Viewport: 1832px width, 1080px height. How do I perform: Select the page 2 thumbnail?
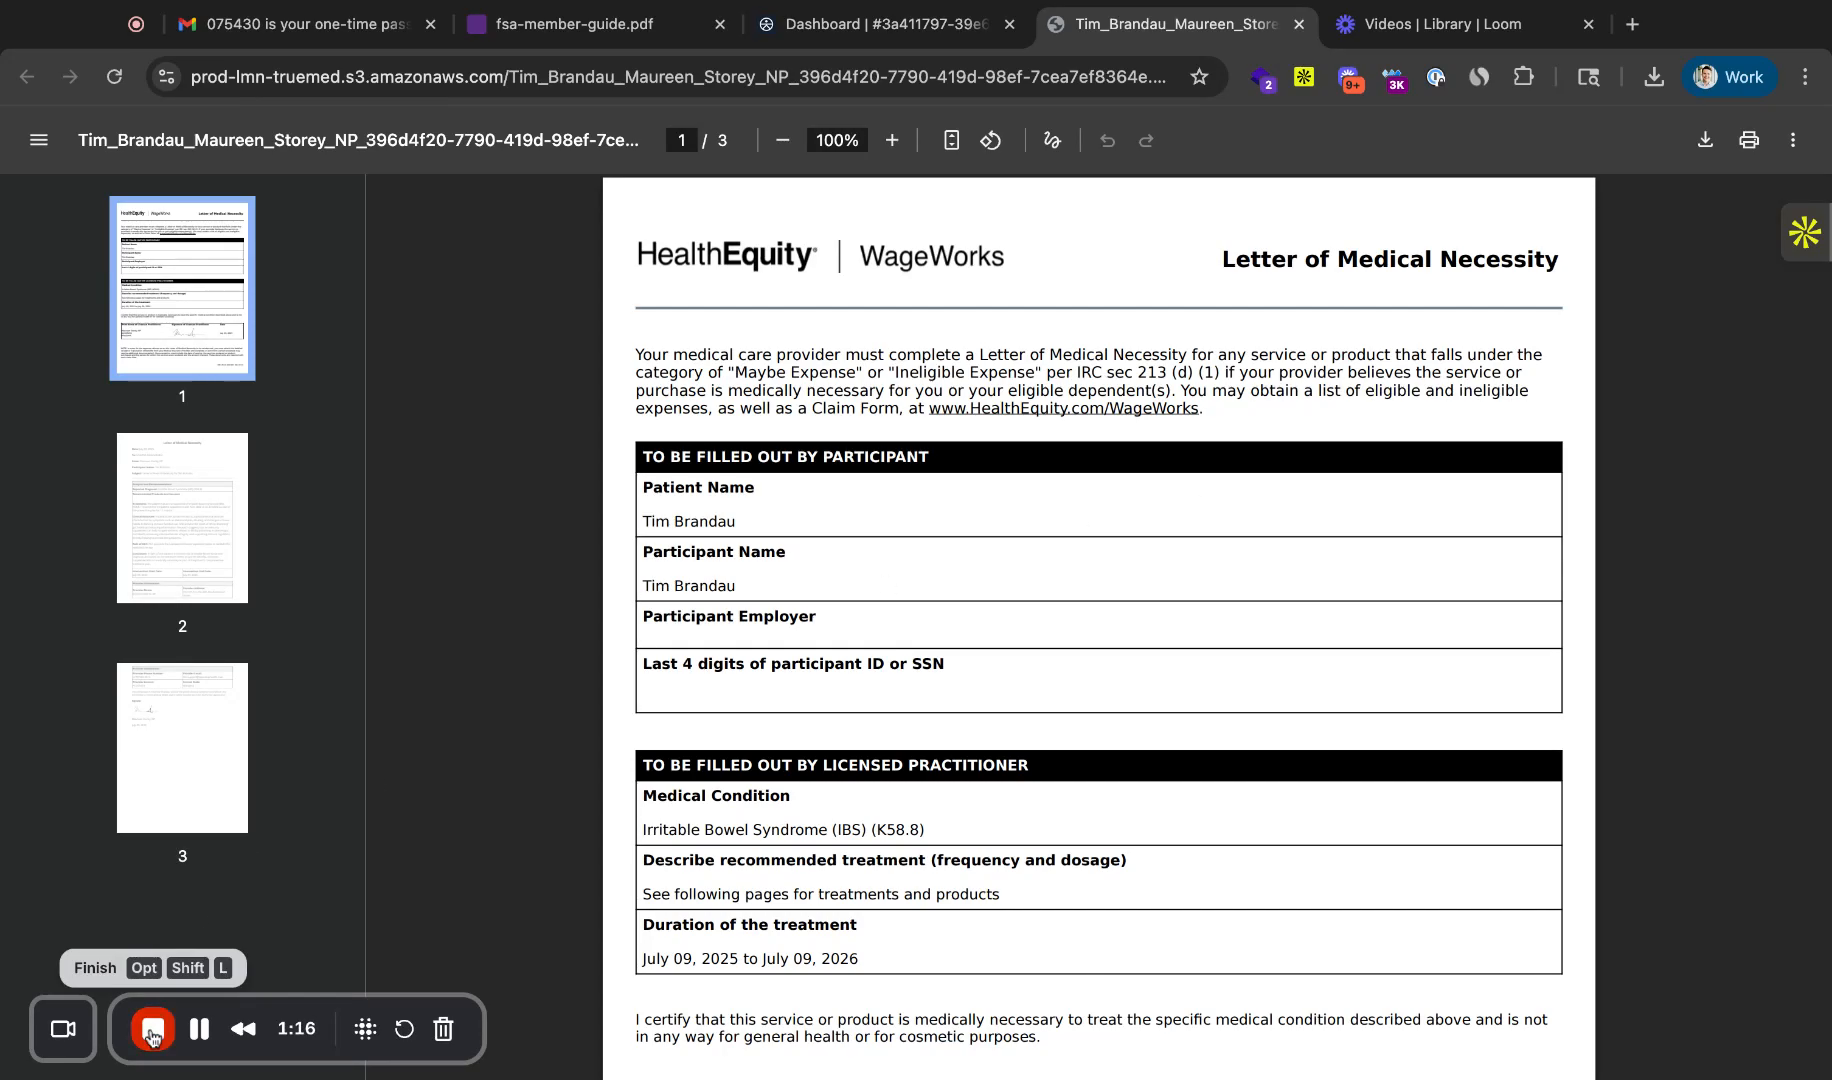tap(182, 518)
